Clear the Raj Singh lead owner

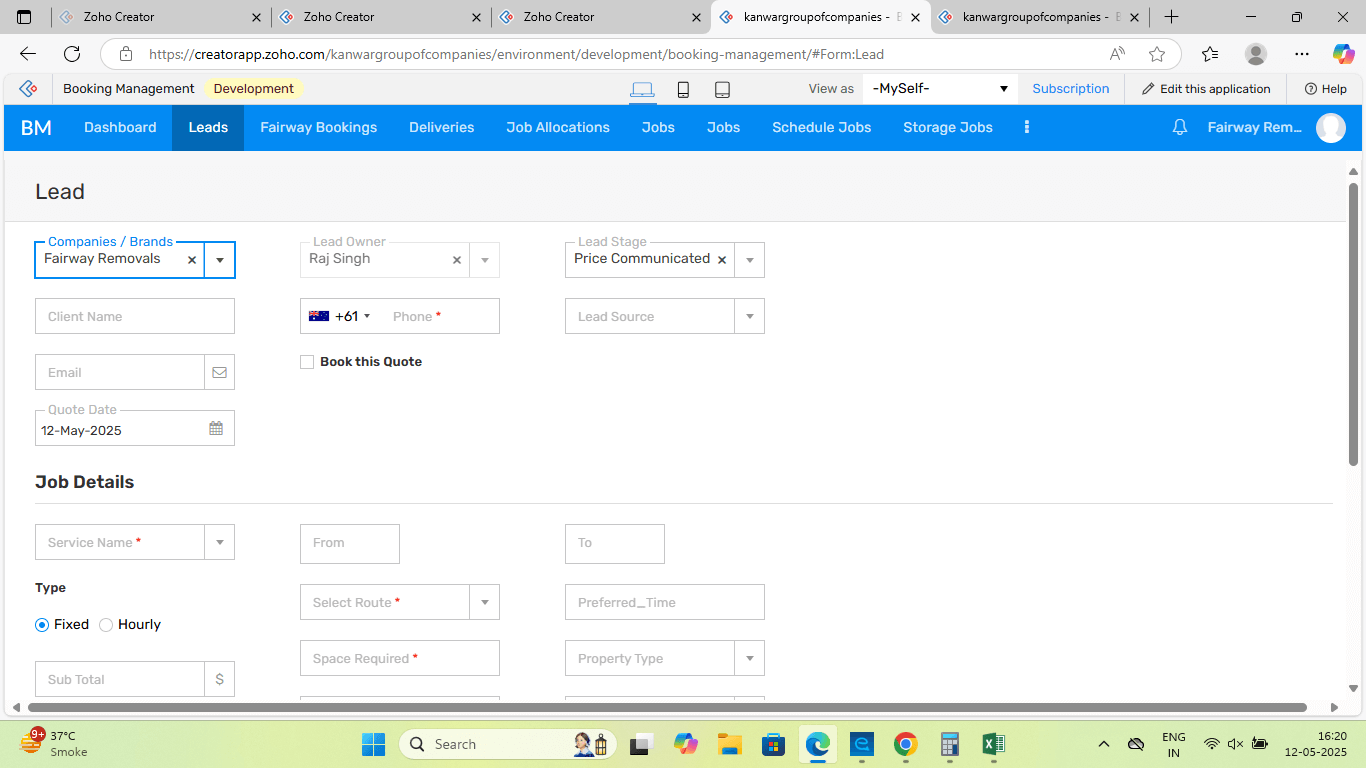pyautogui.click(x=457, y=260)
